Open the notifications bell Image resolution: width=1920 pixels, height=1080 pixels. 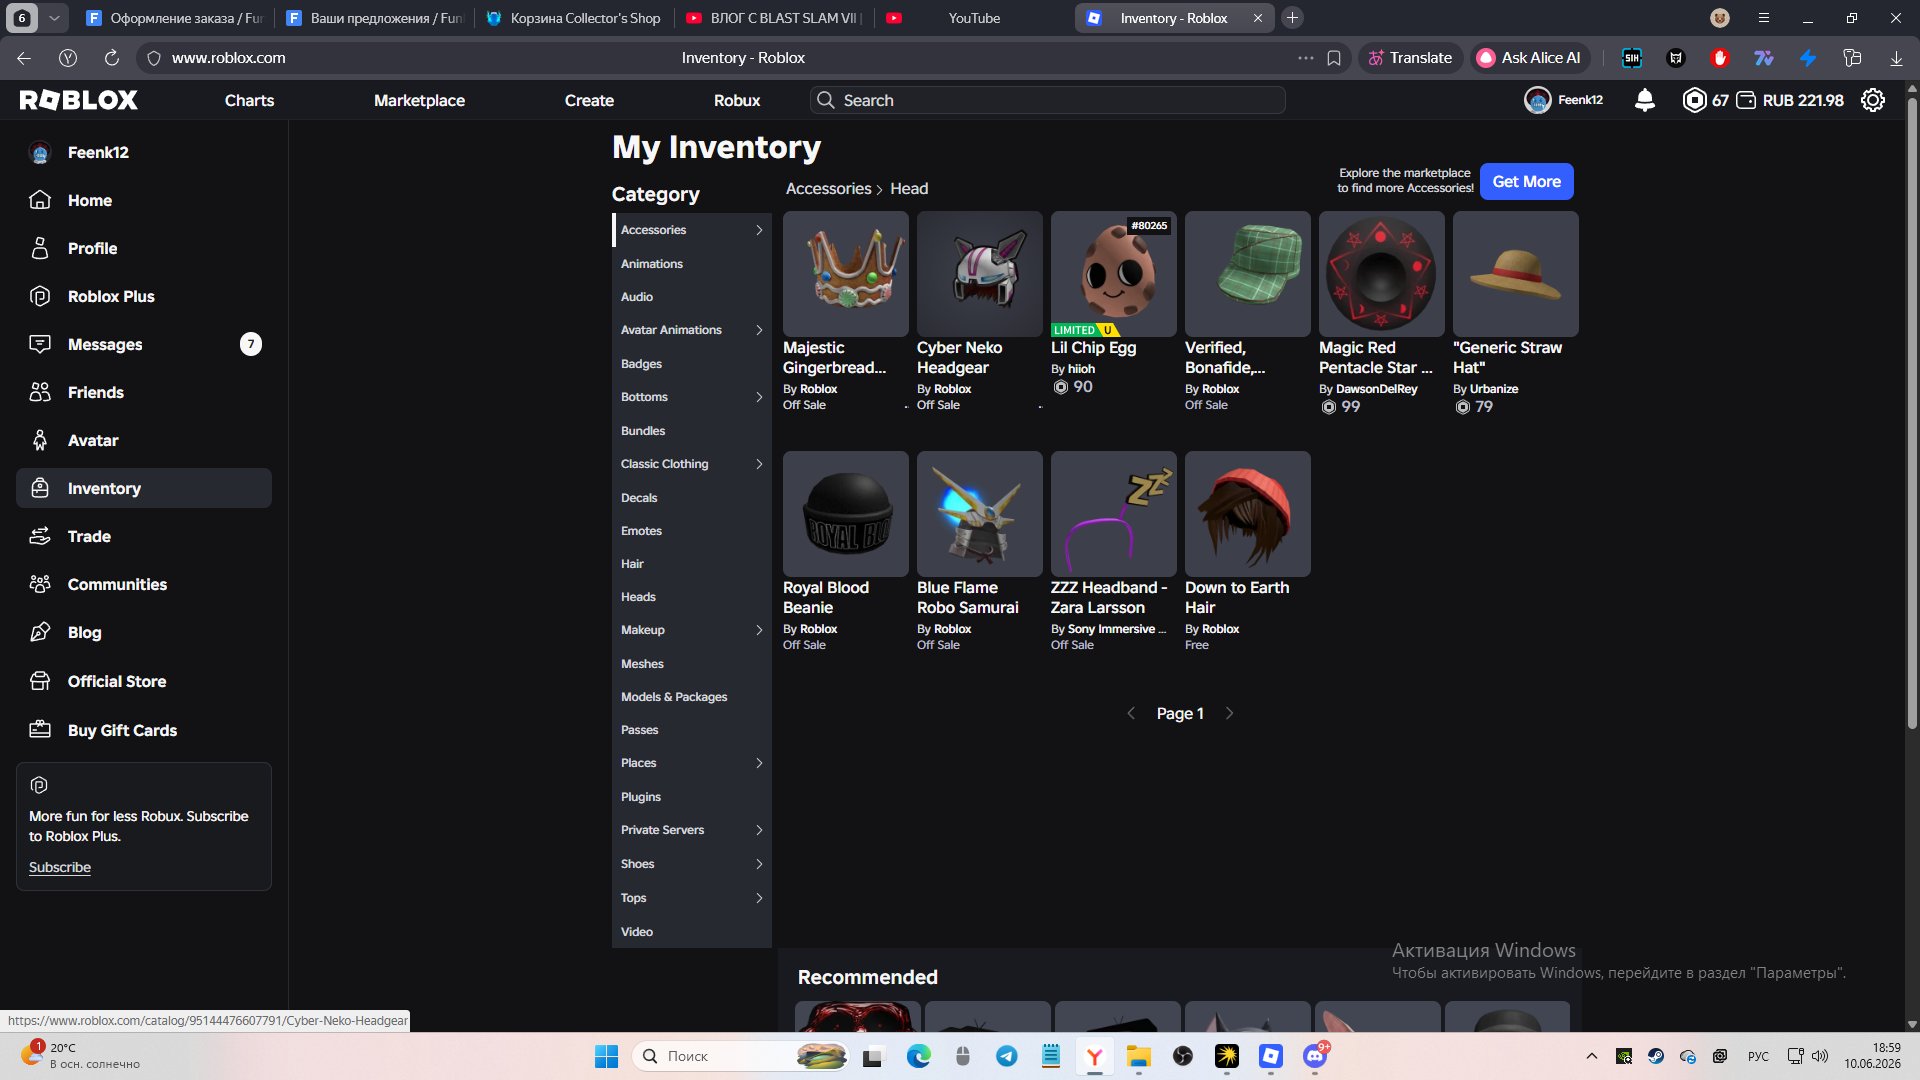(1644, 100)
